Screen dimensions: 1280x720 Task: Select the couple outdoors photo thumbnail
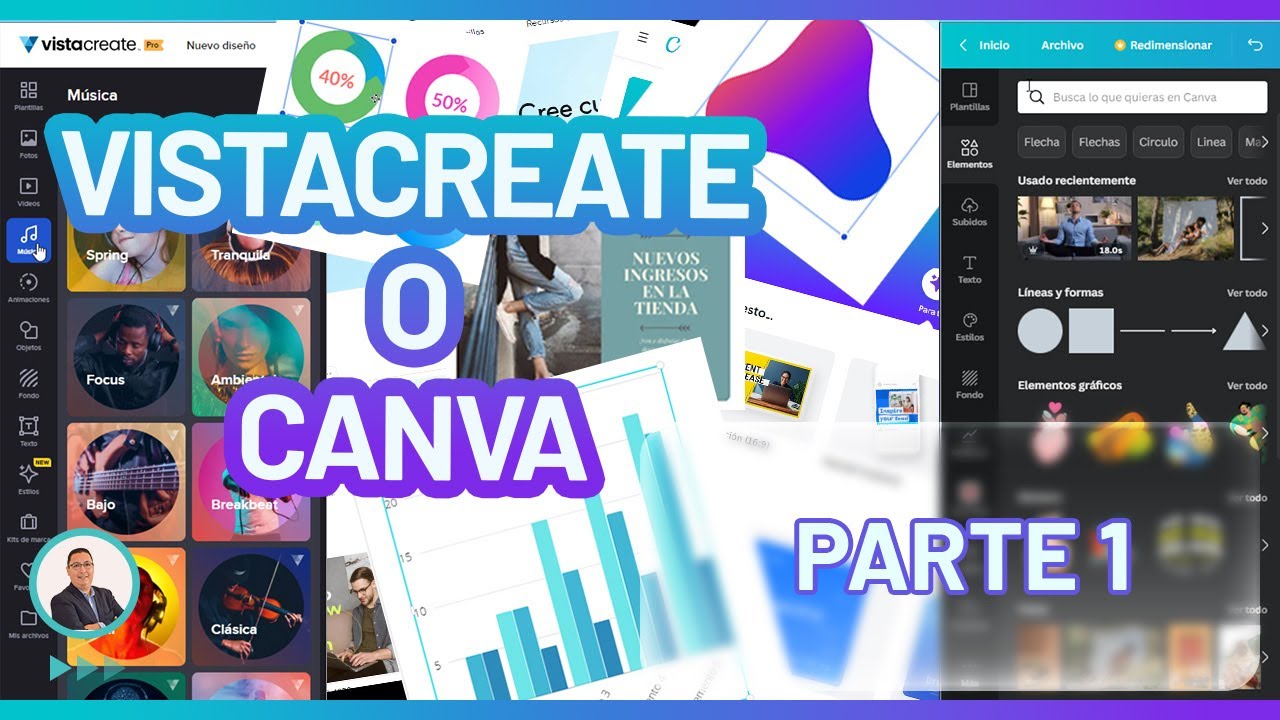pyautogui.click(x=1185, y=228)
